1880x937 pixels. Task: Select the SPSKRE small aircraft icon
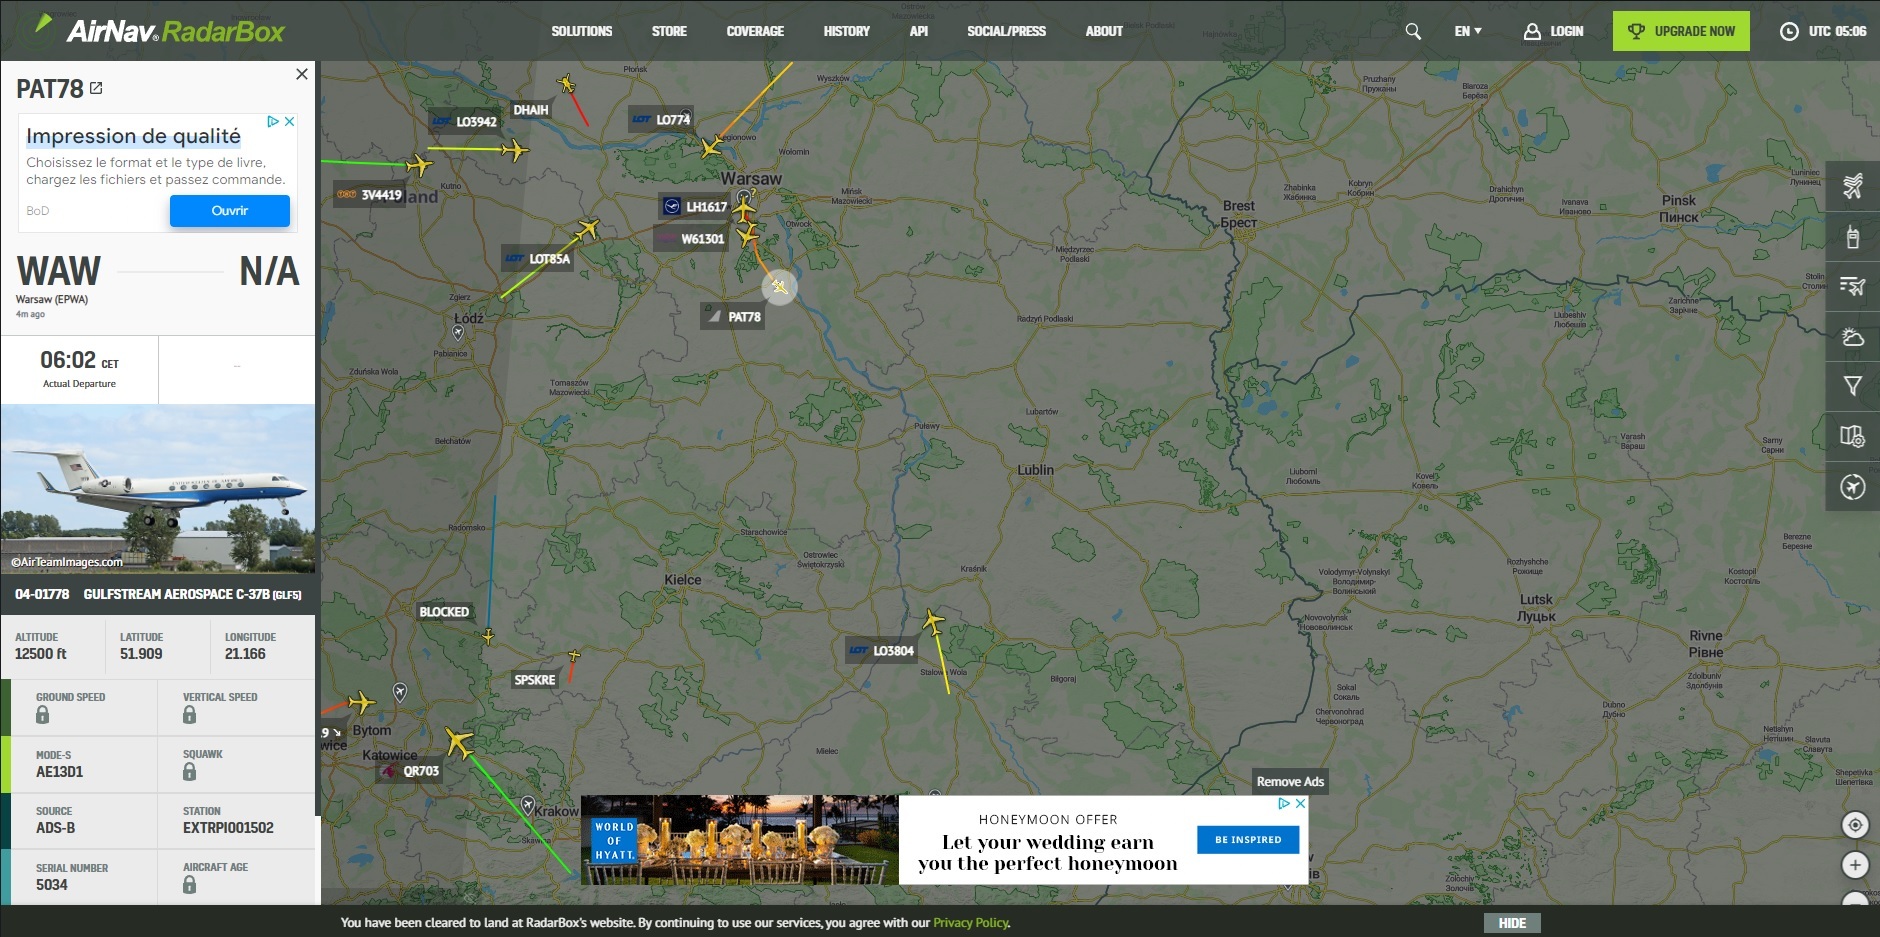click(574, 656)
